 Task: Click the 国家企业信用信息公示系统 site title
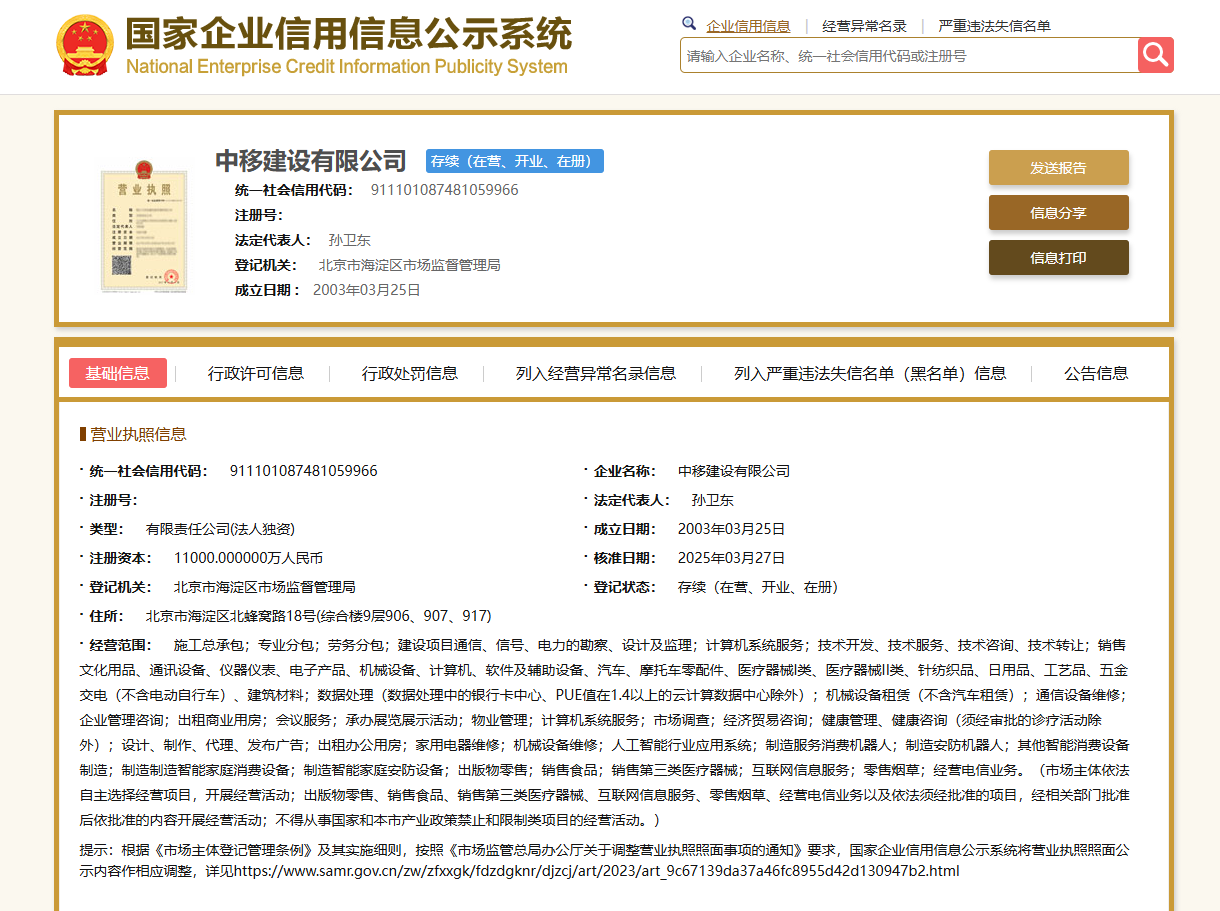(x=348, y=34)
